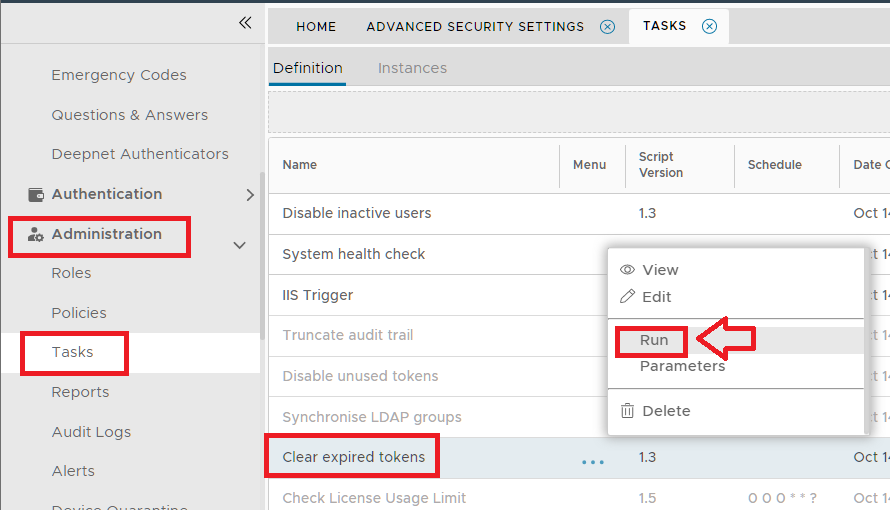Select the Disable inactive users task row
This screenshot has height=510, width=890.
[357, 213]
